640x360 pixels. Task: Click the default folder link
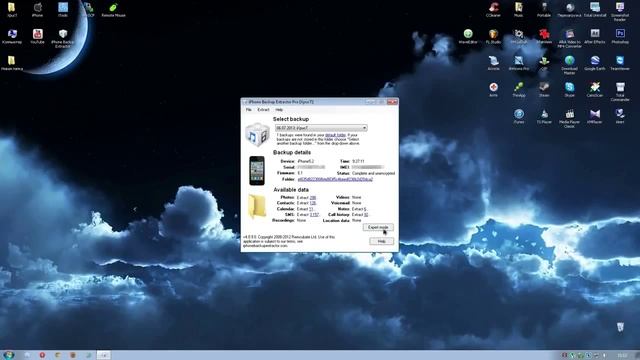pyautogui.click(x=336, y=135)
